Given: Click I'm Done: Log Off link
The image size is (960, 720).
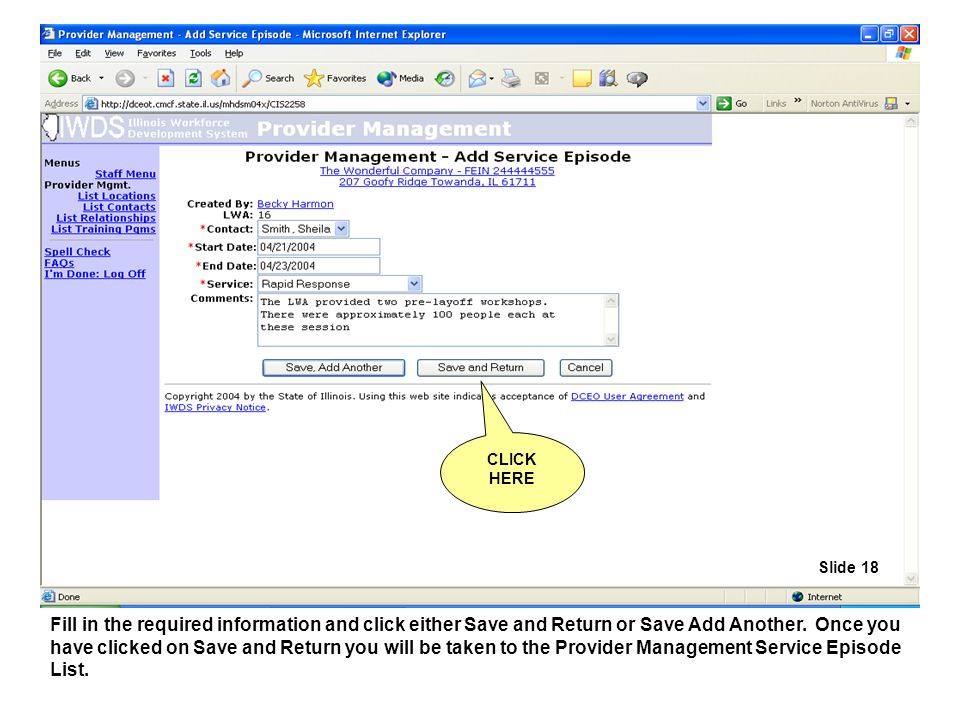Looking at the screenshot, I should (95, 274).
